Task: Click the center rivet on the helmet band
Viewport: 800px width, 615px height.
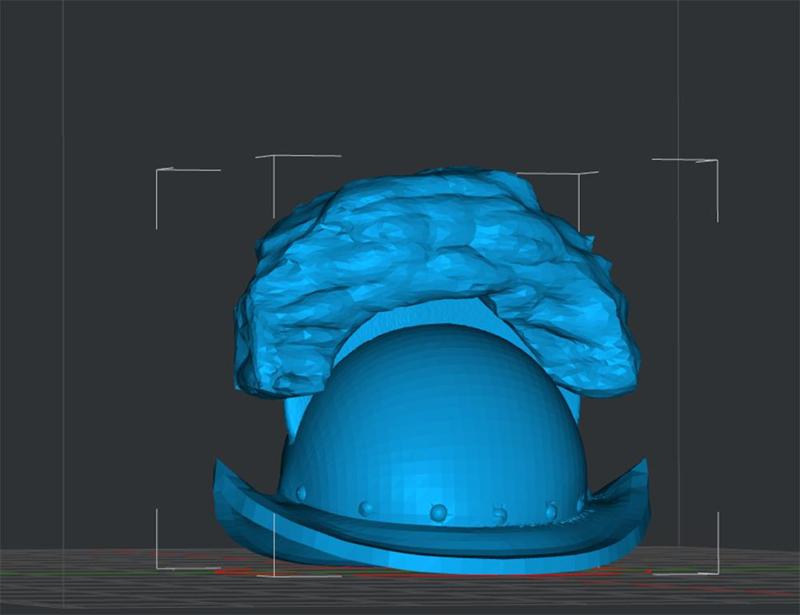Action: [438, 512]
